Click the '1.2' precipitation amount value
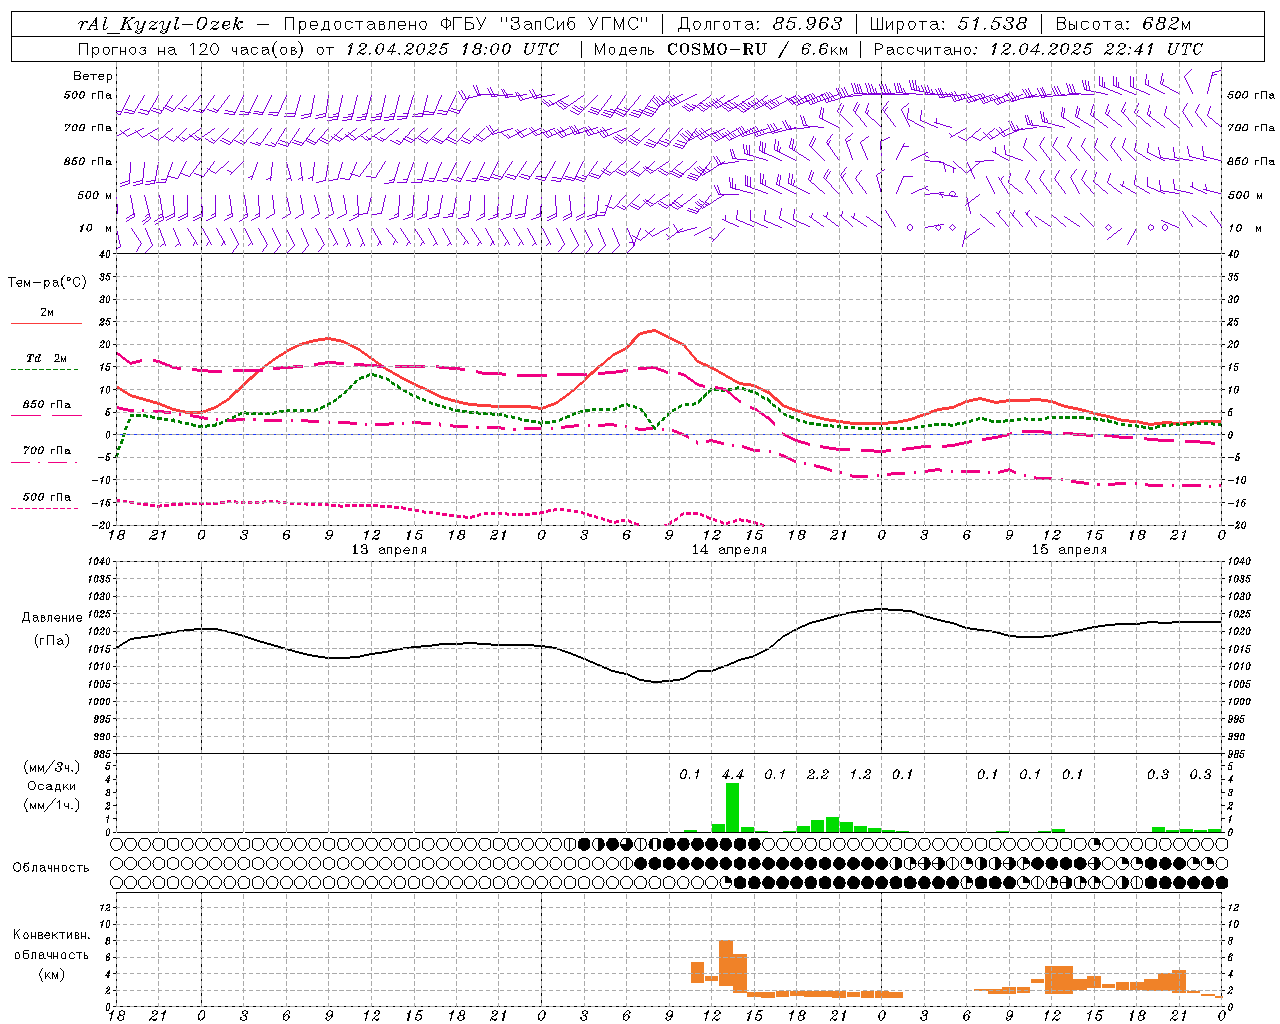This screenshot has height=1024, width=1280. pyautogui.click(x=860, y=774)
